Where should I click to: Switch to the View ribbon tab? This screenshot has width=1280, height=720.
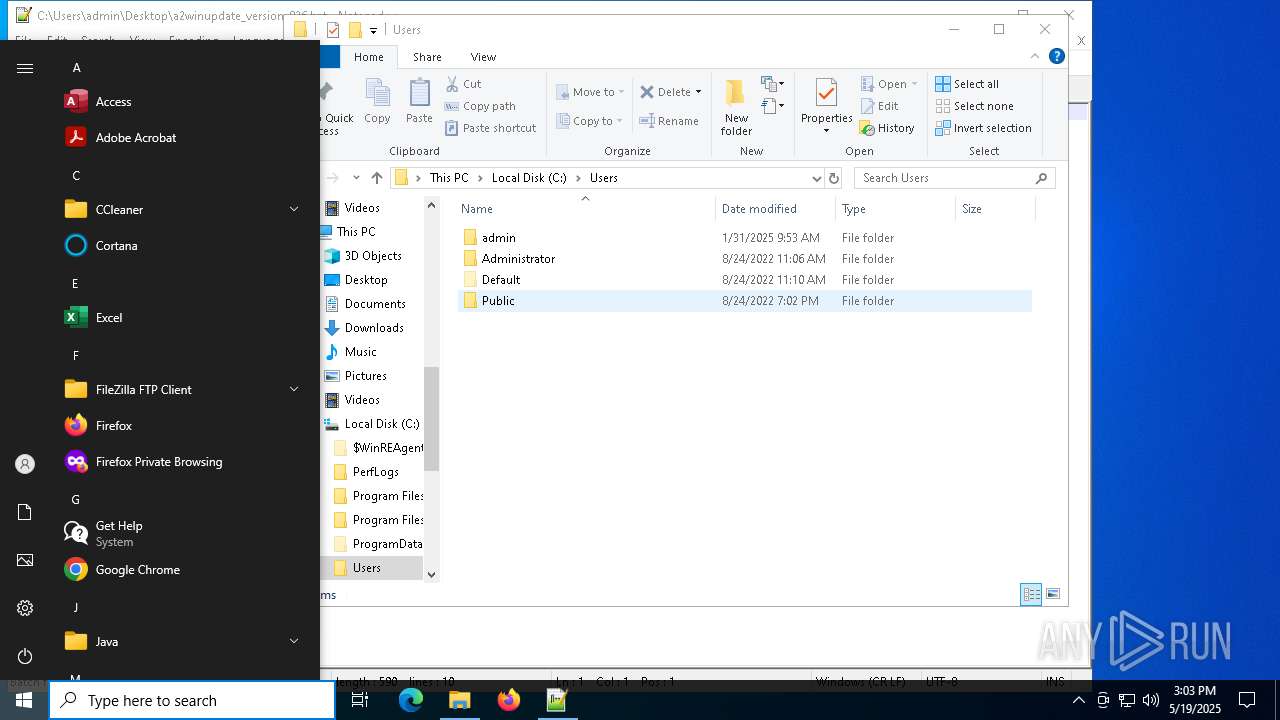483,57
